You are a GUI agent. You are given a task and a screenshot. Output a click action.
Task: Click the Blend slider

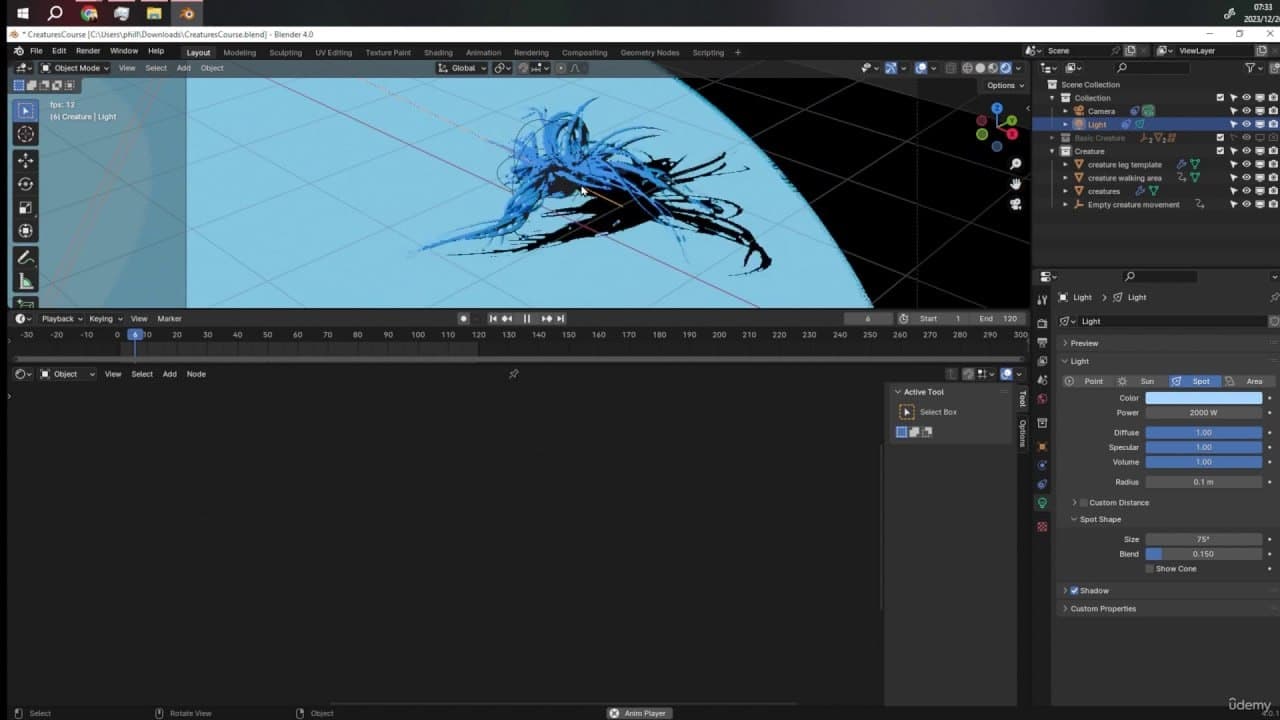[1204, 554]
